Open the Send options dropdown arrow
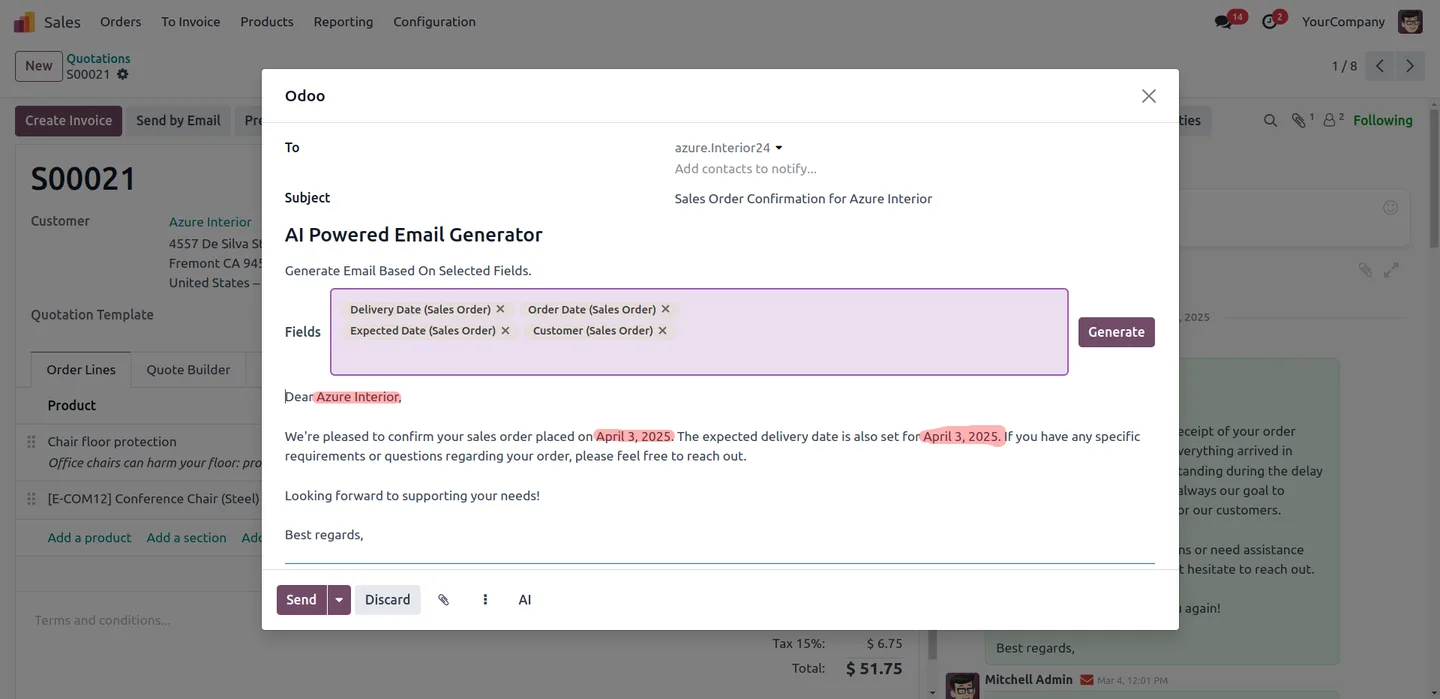 [339, 600]
